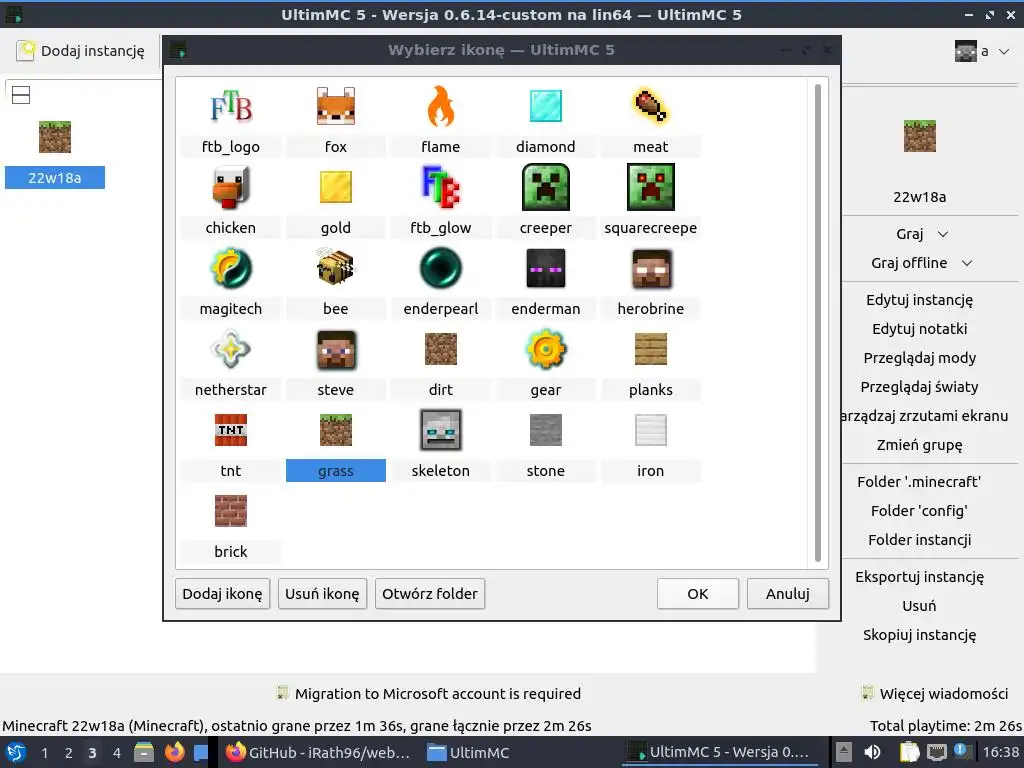1024x768 pixels.
Task: Choose the tnt icon
Action: pyautogui.click(x=231, y=430)
